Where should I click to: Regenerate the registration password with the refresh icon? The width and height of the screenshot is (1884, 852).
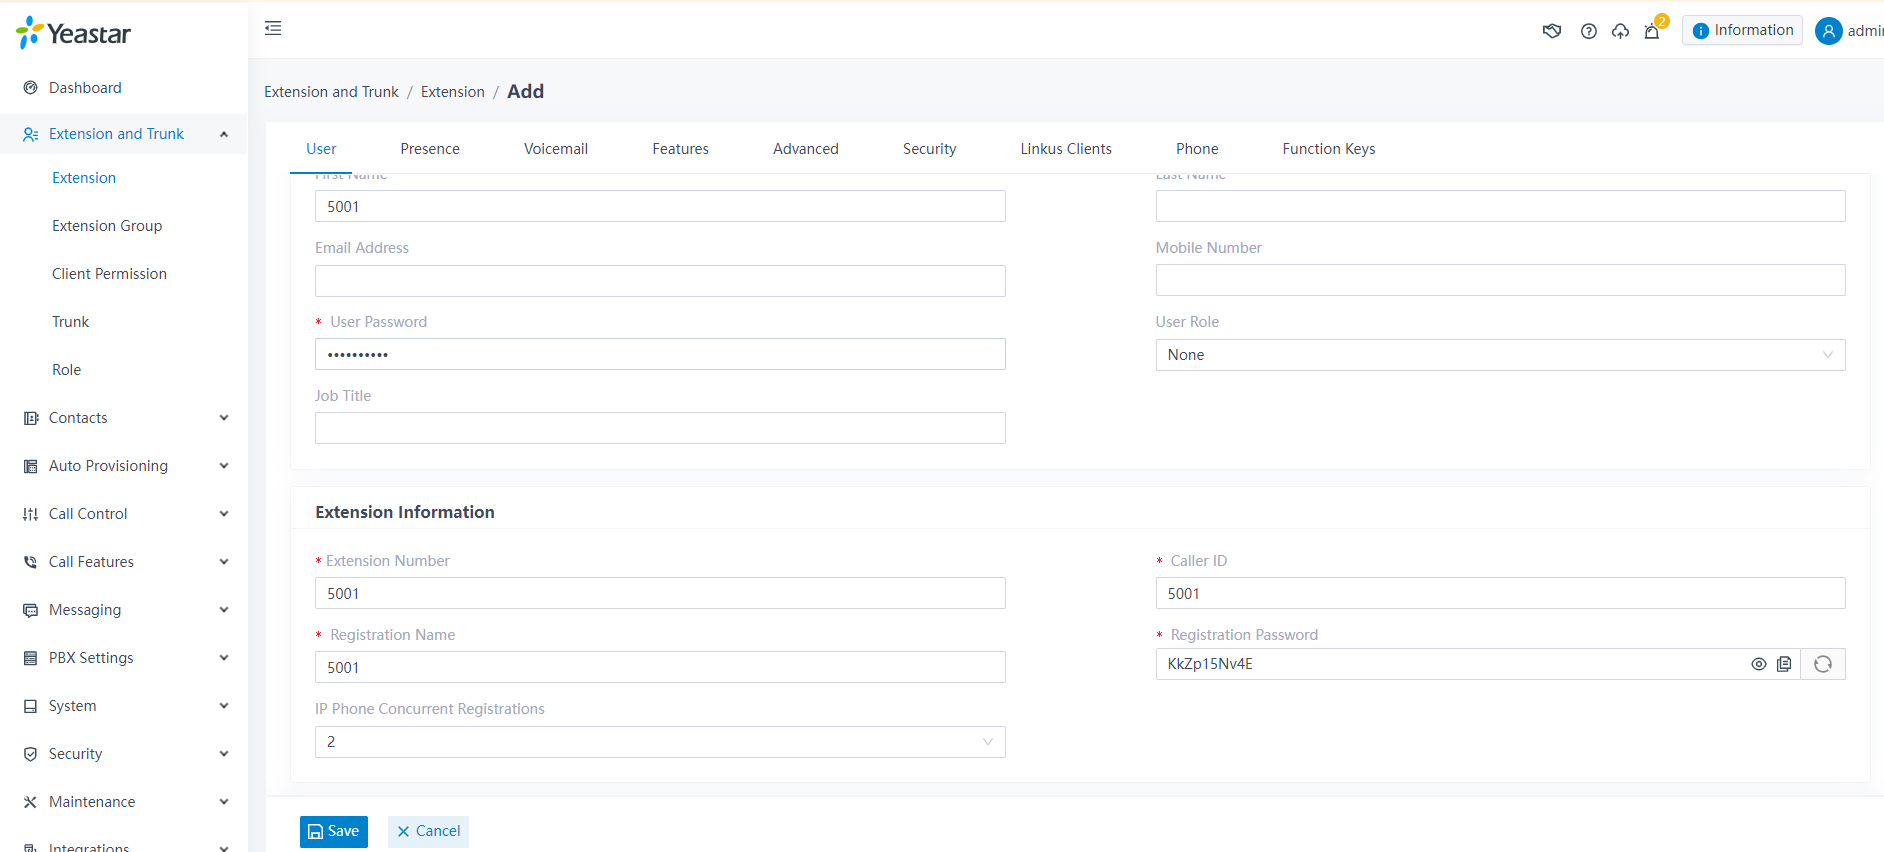pyautogui.click(x=1823, y=664)
